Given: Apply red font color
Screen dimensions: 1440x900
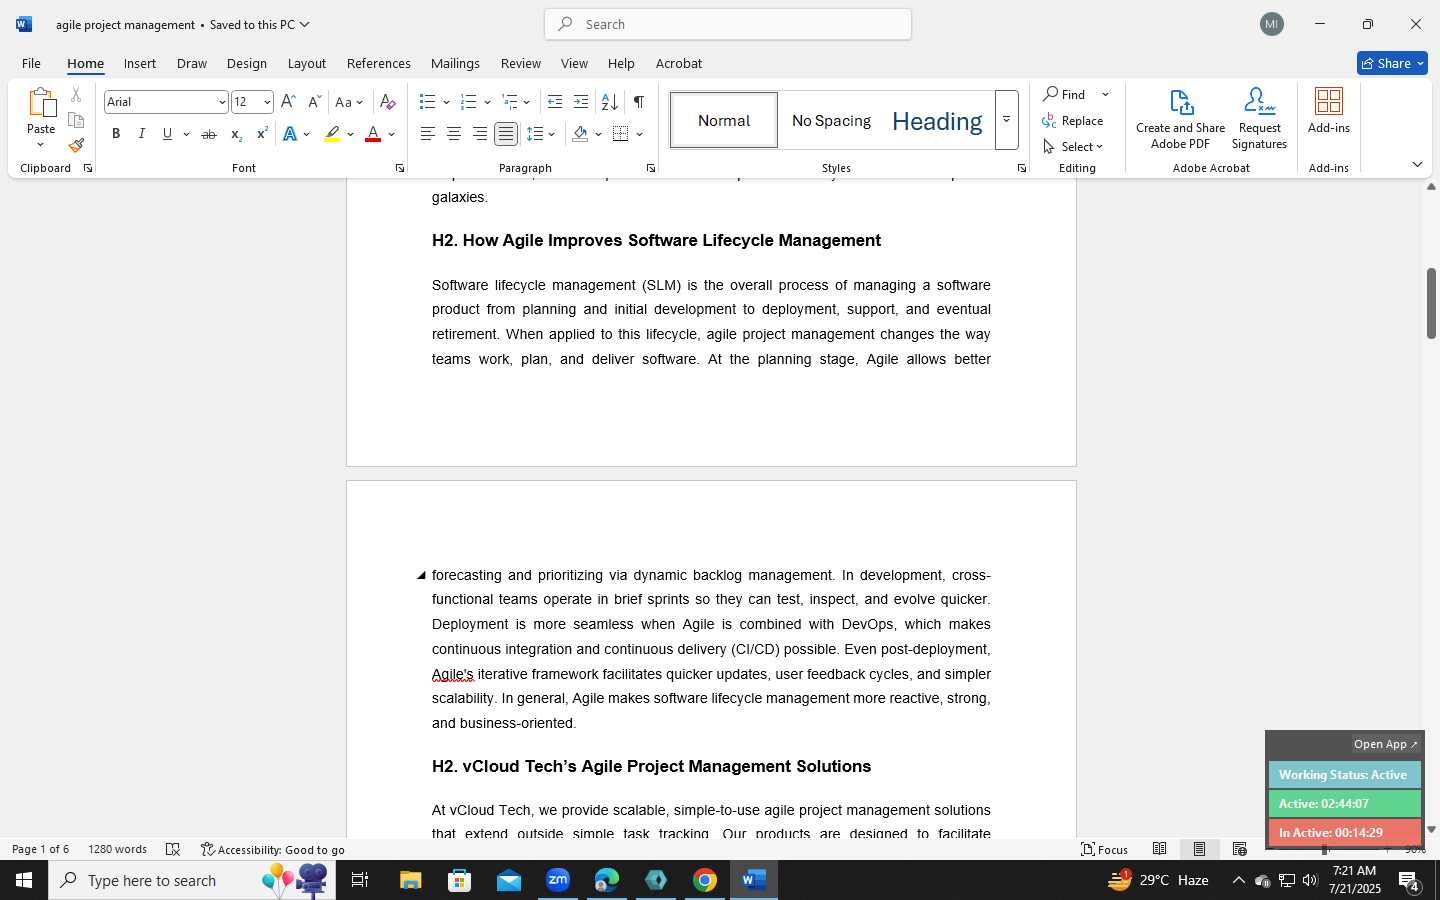Looking at the screenshot, I should [x=373, y=134].
